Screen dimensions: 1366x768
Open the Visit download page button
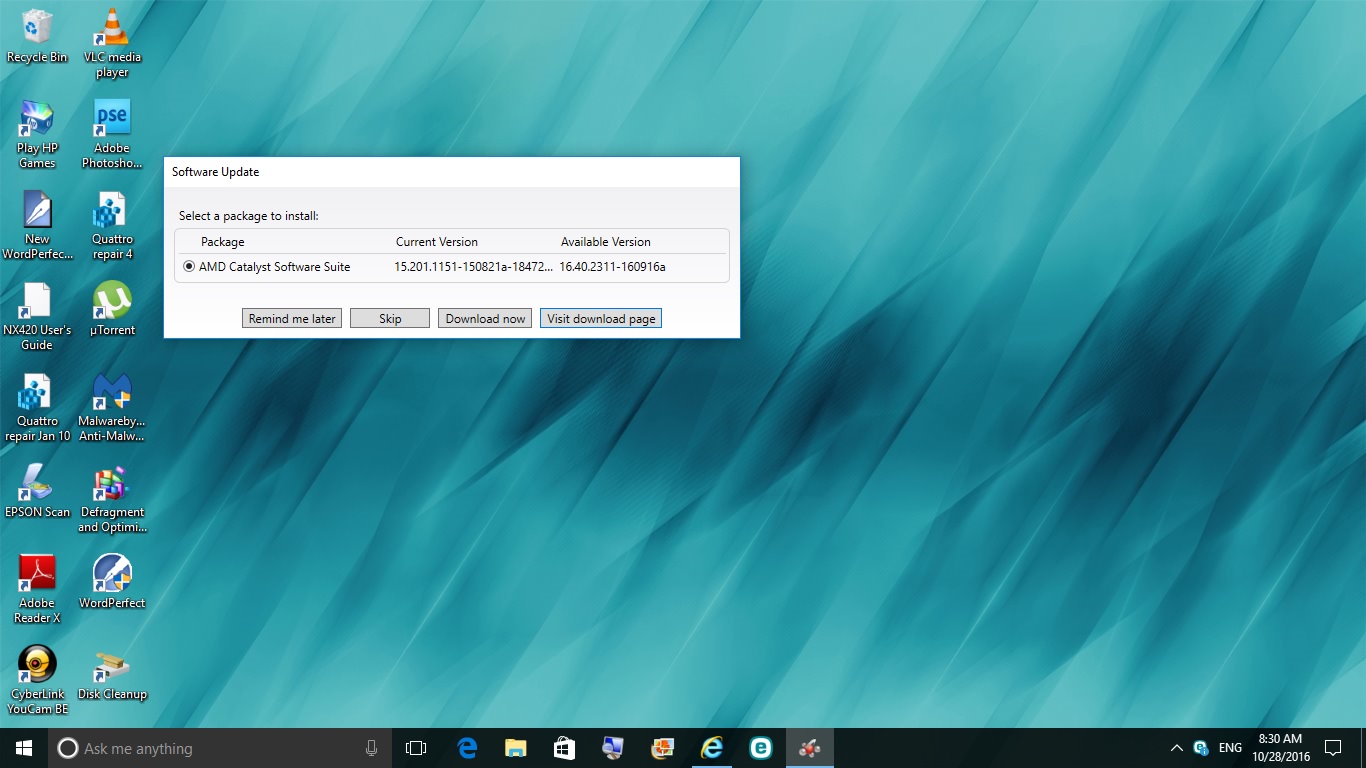coord(601,318)
